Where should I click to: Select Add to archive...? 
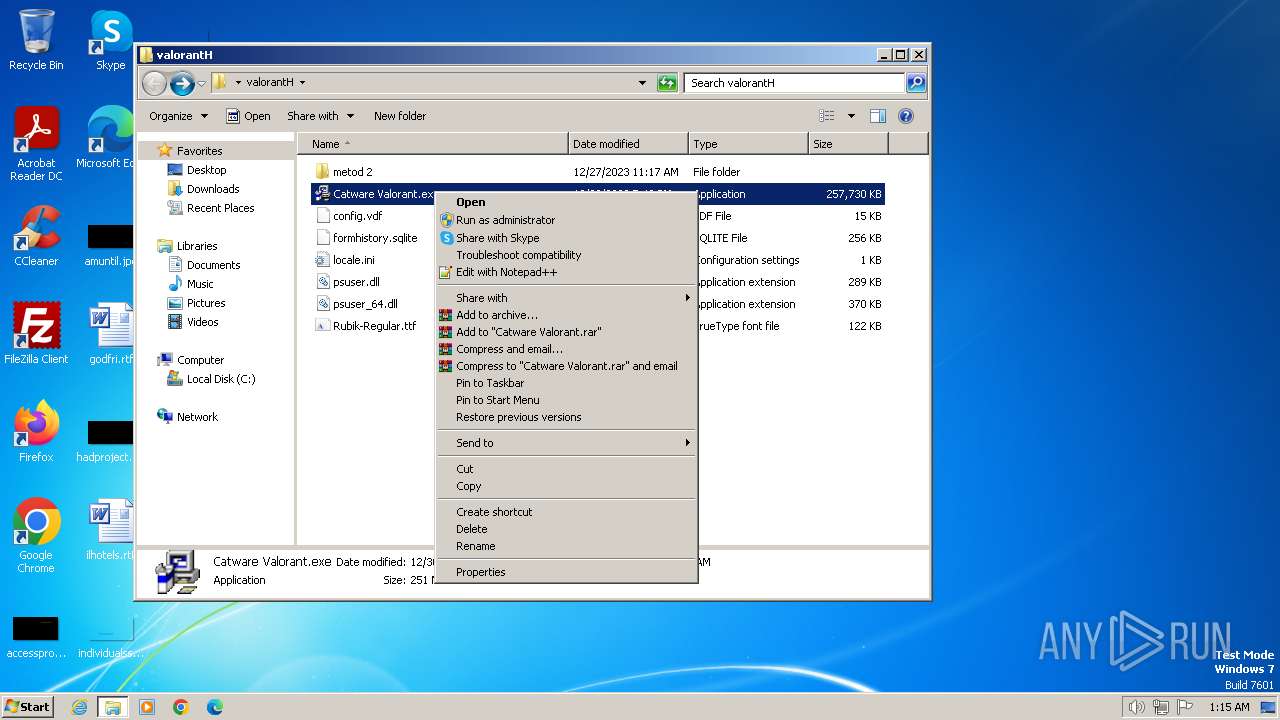(x=567, y=315)
